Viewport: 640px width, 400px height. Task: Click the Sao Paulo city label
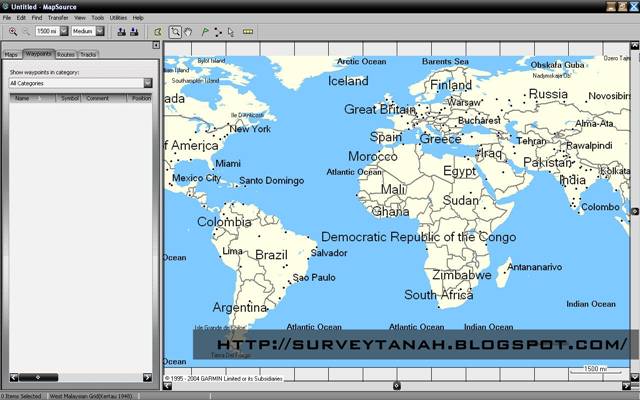[x=314, y=278]
